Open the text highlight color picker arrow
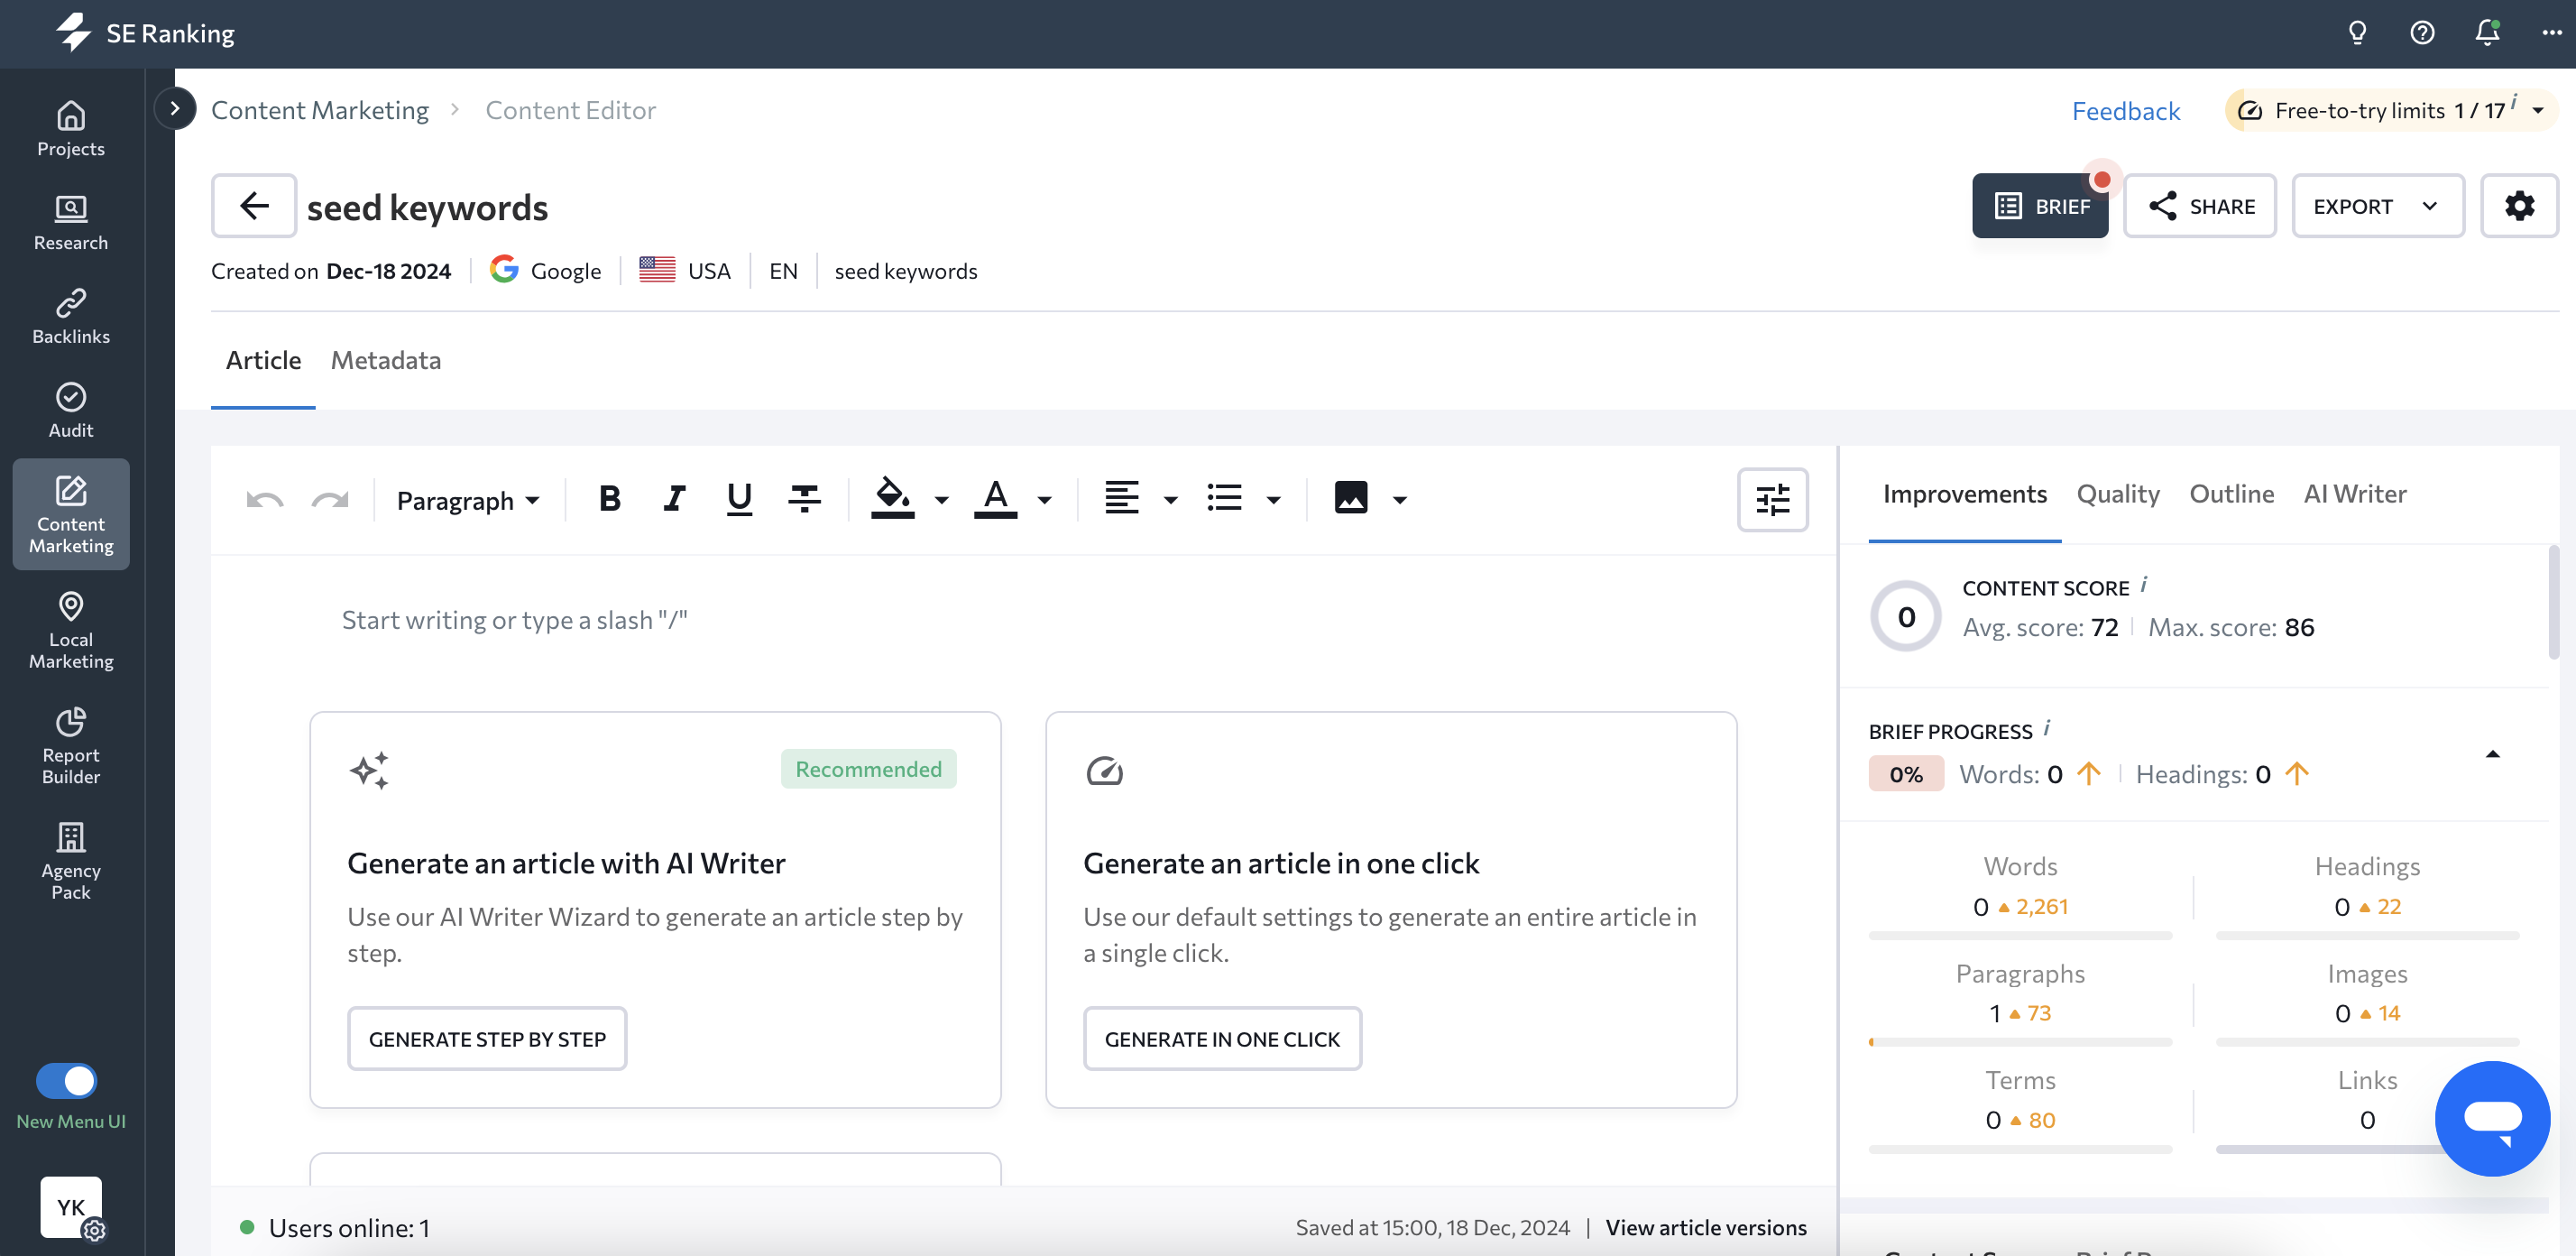 [941, 500]
